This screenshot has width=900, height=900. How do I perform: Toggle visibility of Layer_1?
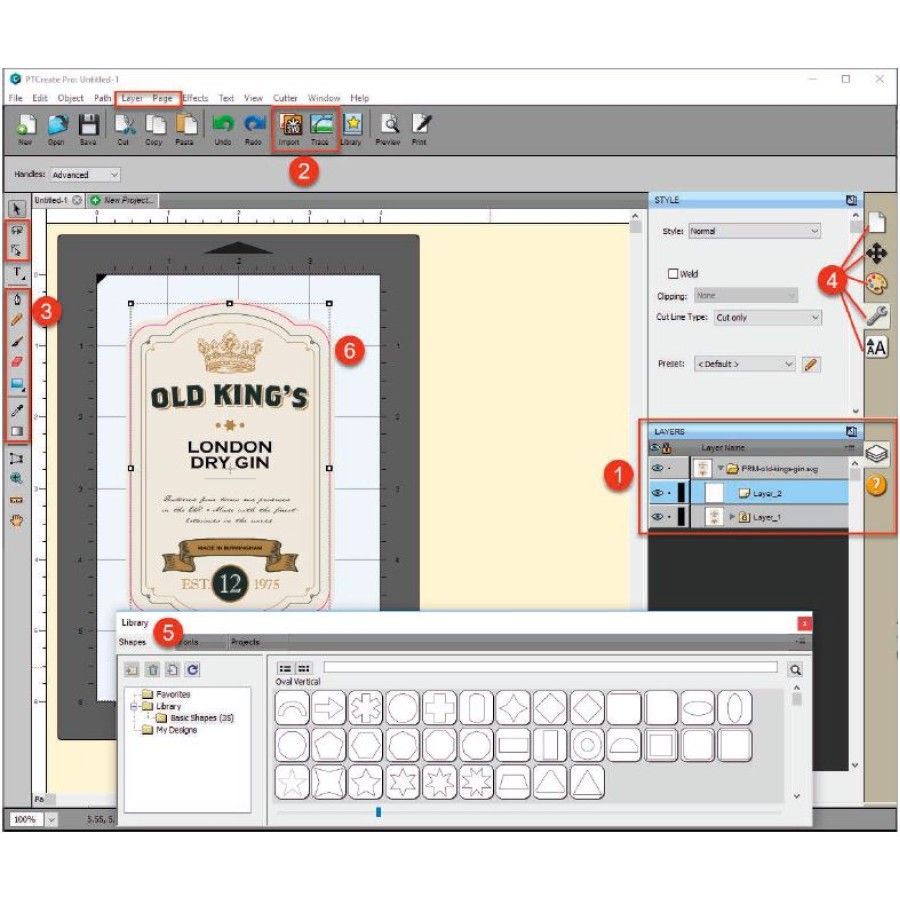click(658, 517)
